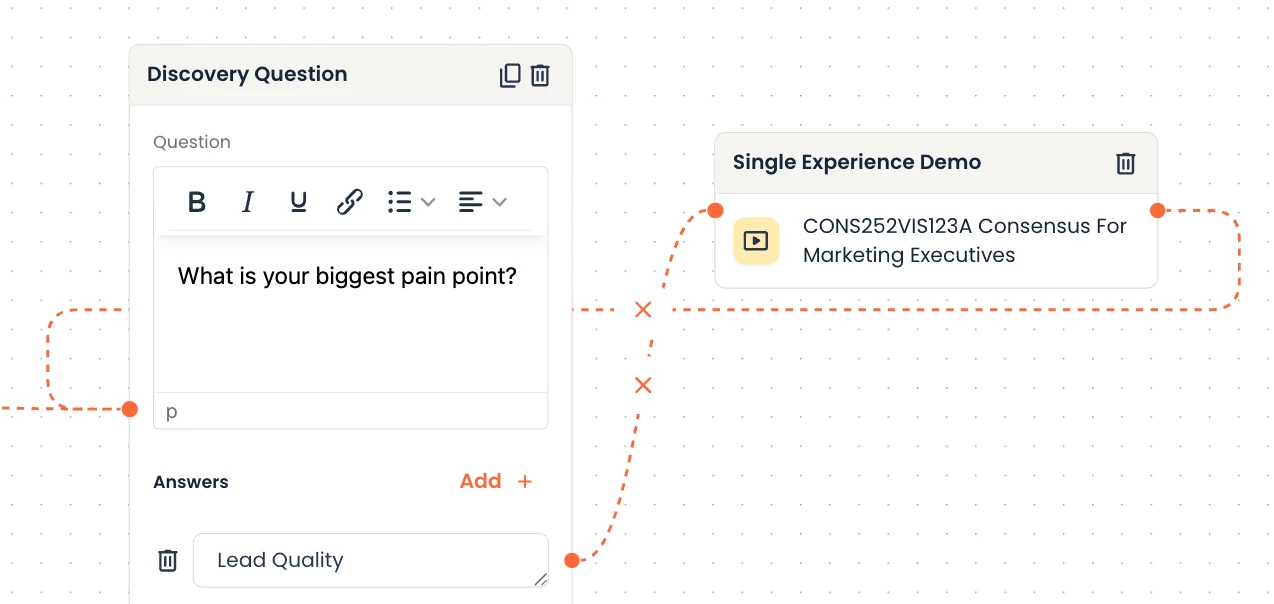The width and height of the screenshot is (1274, 604).
Task: Remove the connection via the X on the horizontal dashed line
Action: pos(643,310)
